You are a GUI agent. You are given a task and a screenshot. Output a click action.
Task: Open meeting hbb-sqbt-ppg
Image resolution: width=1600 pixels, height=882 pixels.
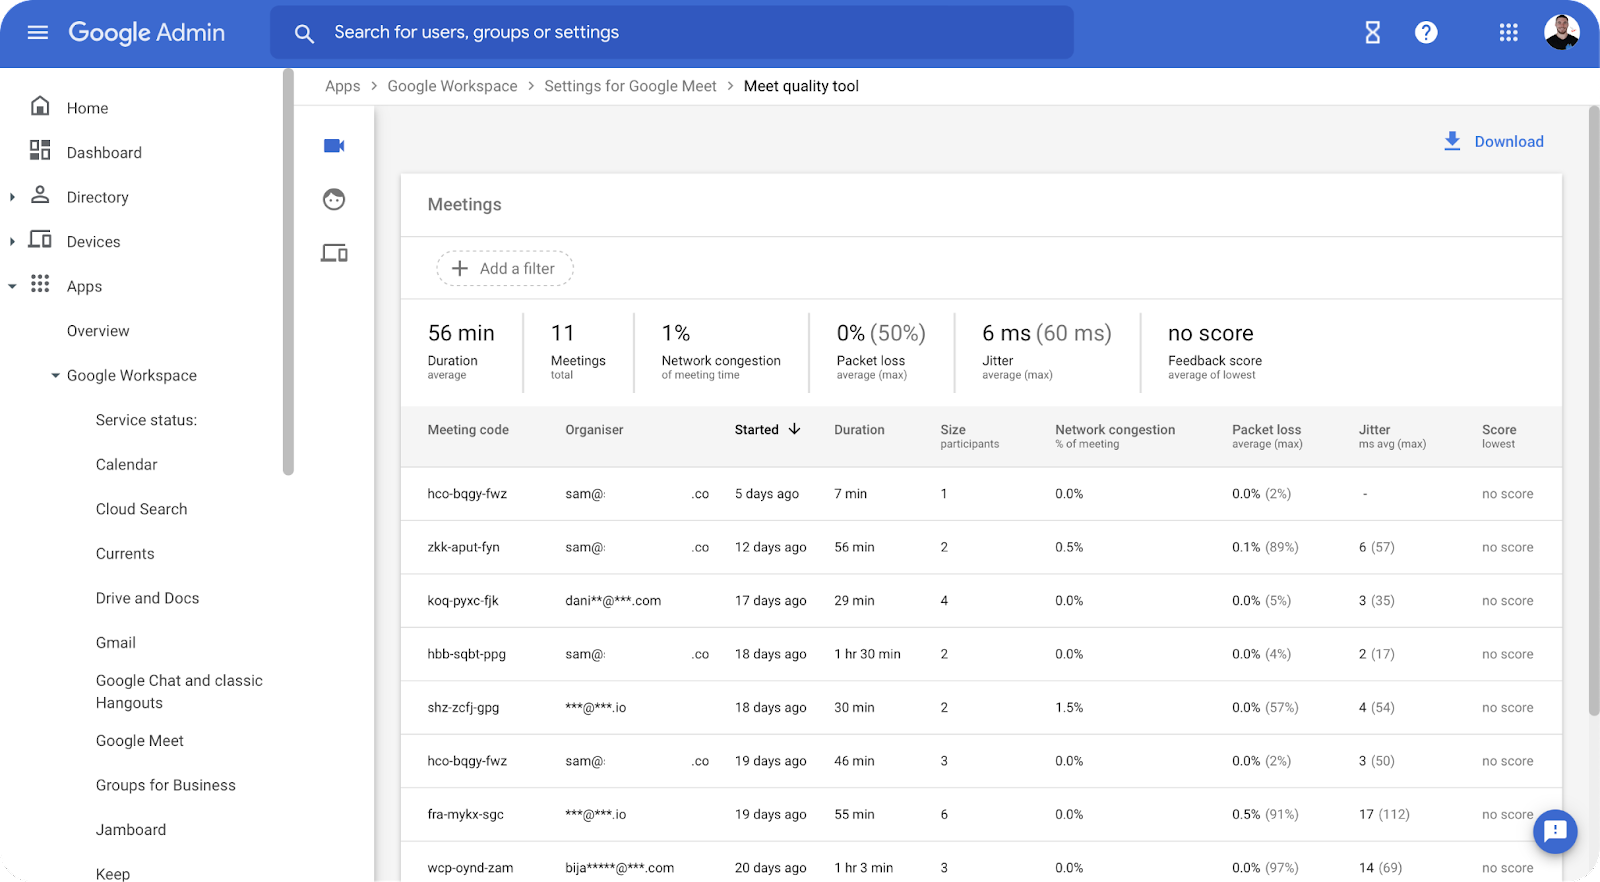[466, 654]
